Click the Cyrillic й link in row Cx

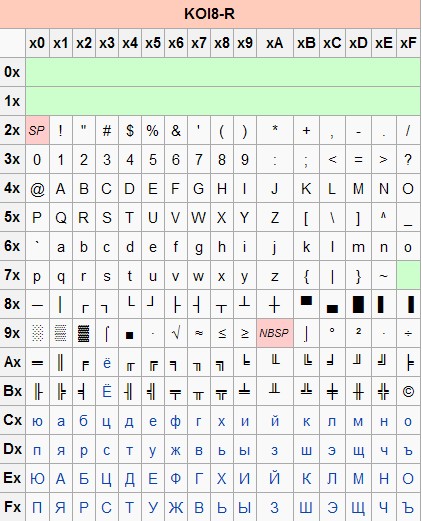tap(275, 421)
